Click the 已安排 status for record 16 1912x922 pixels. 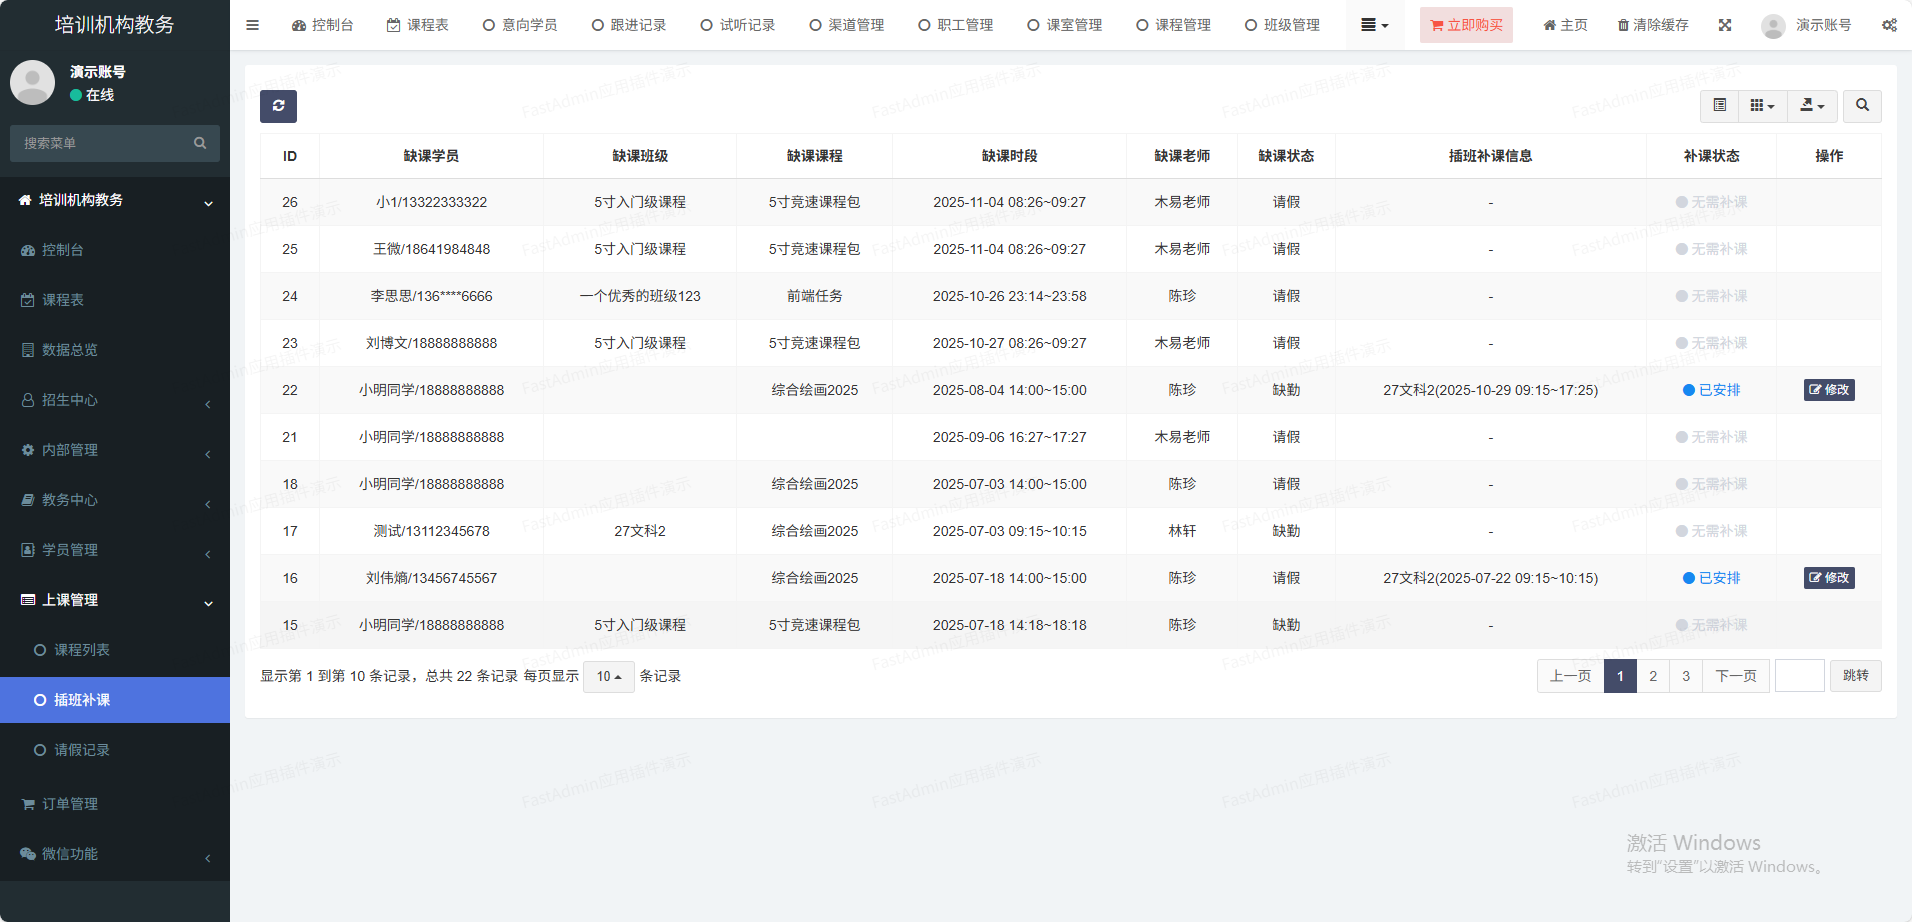coord(1711,578)
